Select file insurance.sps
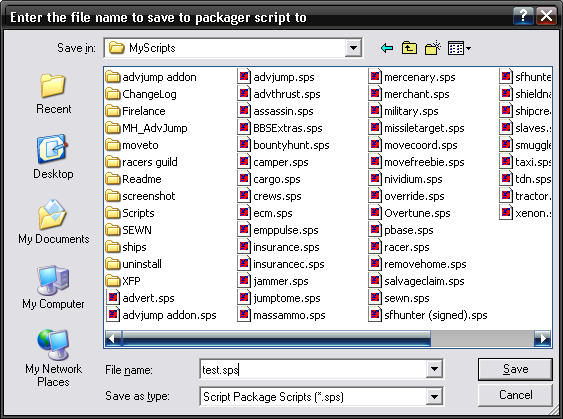The width and height of the screenshot is (563, 419). tap(279, 247)
